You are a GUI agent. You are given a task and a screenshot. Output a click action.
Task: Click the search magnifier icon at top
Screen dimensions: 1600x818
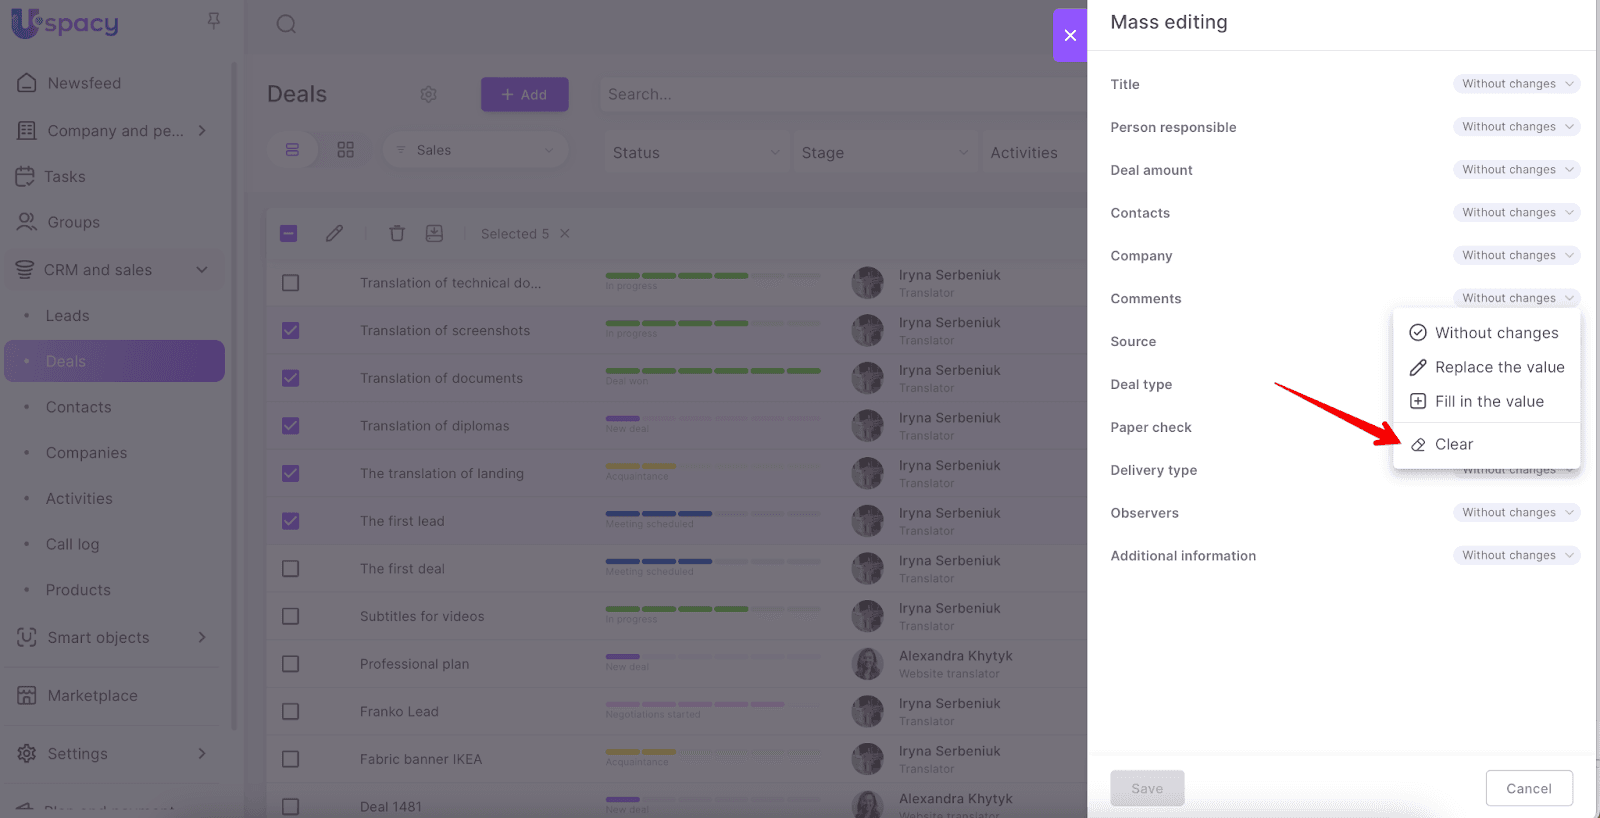[286, 24]
